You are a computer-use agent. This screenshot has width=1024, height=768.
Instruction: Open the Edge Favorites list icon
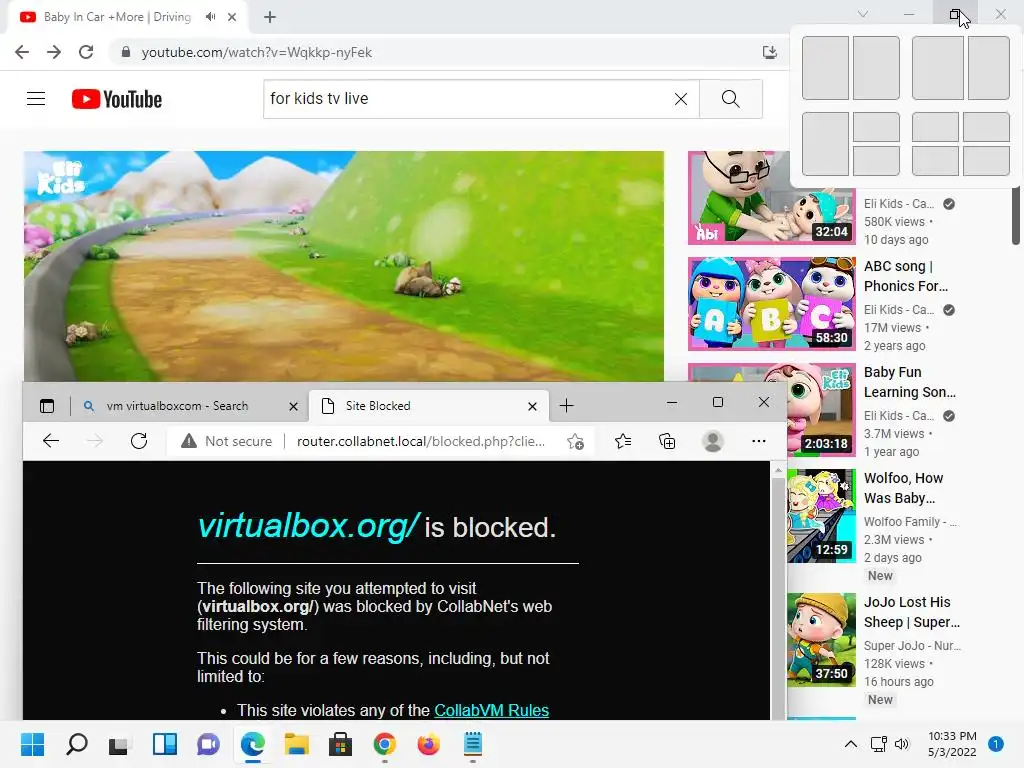pyautogui.click(x=623, y=441)
